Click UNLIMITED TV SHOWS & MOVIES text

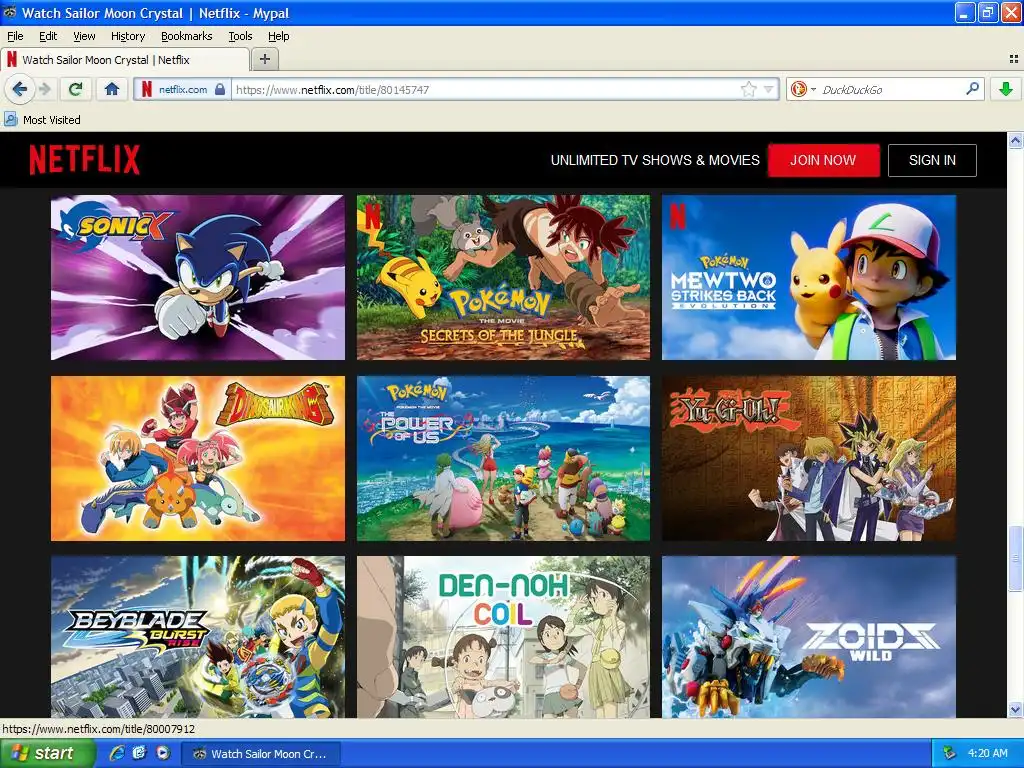[x=655, y=160]
